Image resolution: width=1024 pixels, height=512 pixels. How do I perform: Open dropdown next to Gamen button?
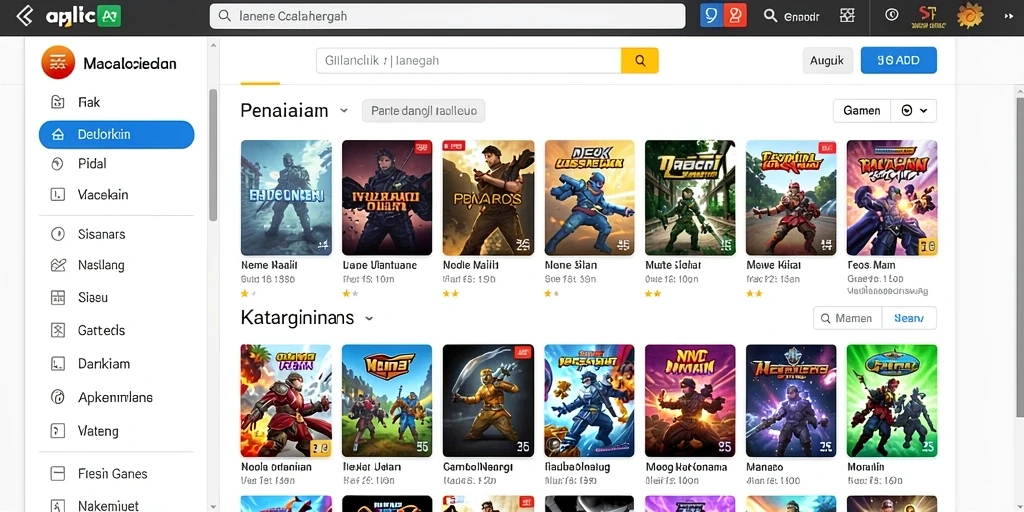[914, 111]
